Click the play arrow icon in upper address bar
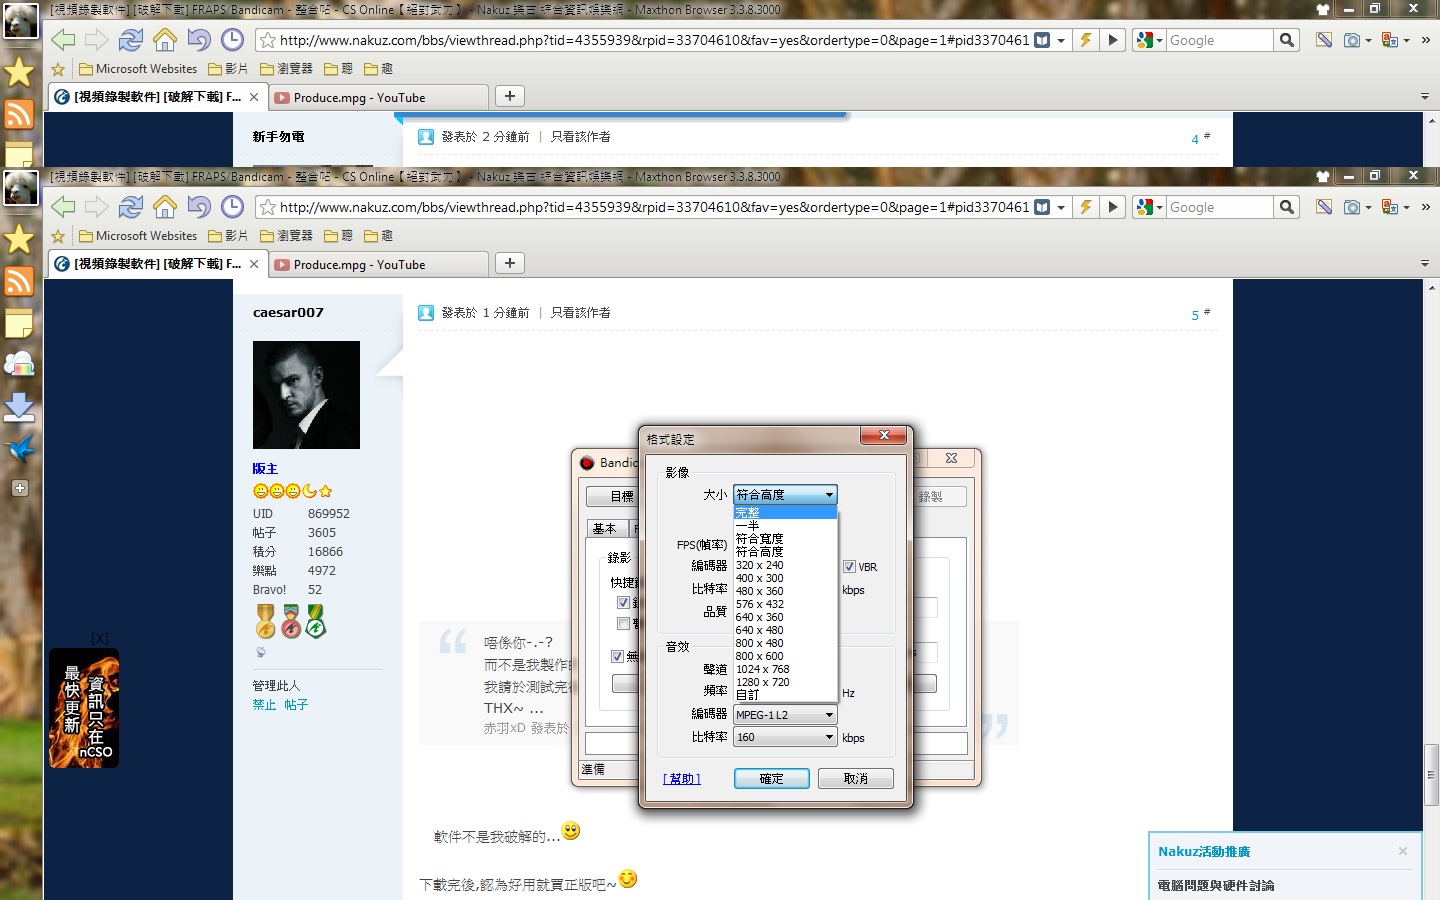The width and height of the screenshot is (1440, 900). point(1112,40)
